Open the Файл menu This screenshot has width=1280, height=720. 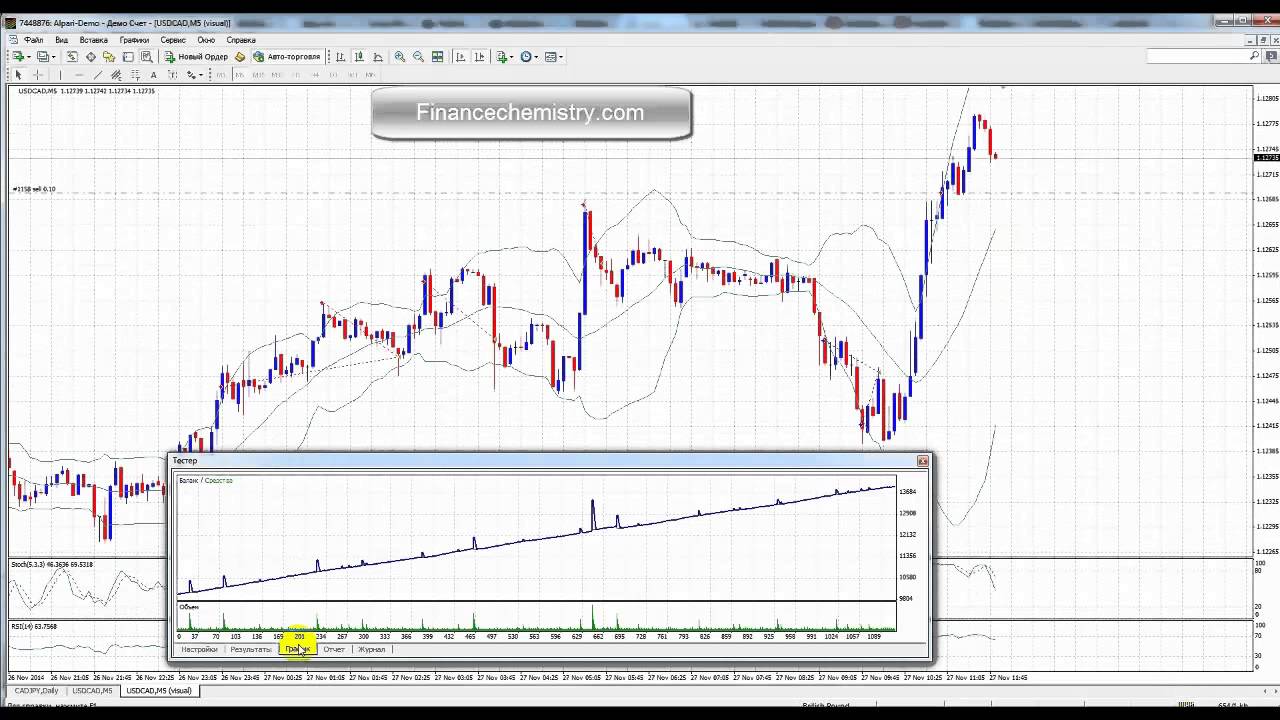(x=33, y=40)
